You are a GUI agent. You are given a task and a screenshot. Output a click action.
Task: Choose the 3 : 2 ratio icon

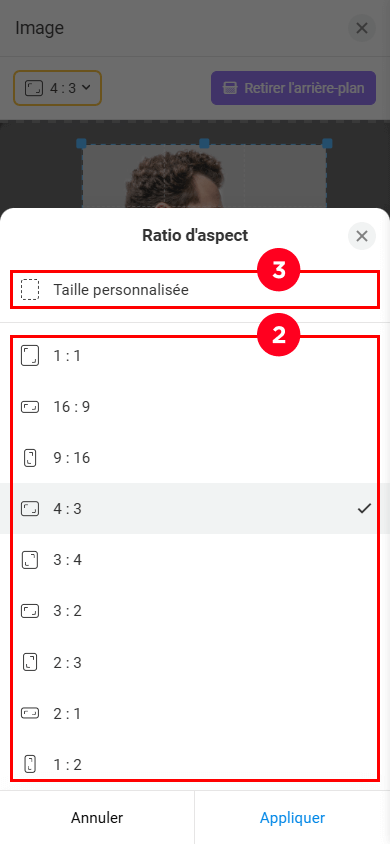30,611
